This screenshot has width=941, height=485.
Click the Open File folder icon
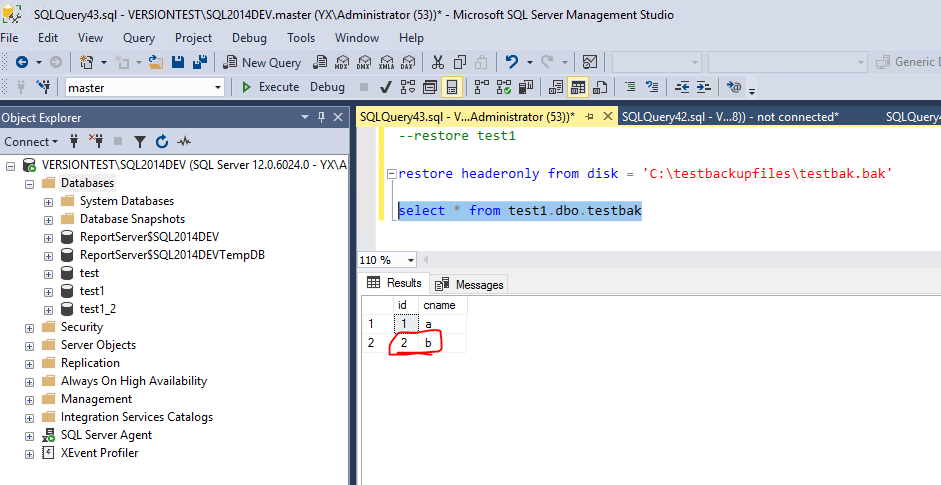(x=156, y=62)
